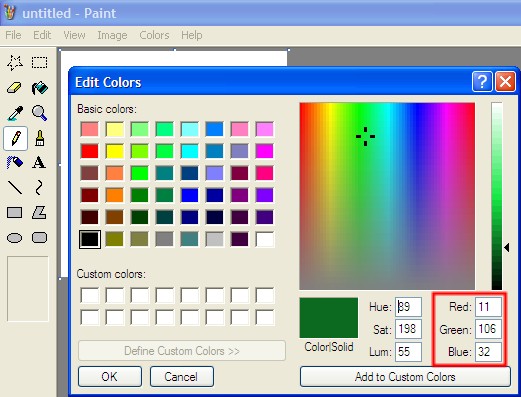521x397 pixels.
Task: Click Add to Custom Colors button
Action: point(405,377)
